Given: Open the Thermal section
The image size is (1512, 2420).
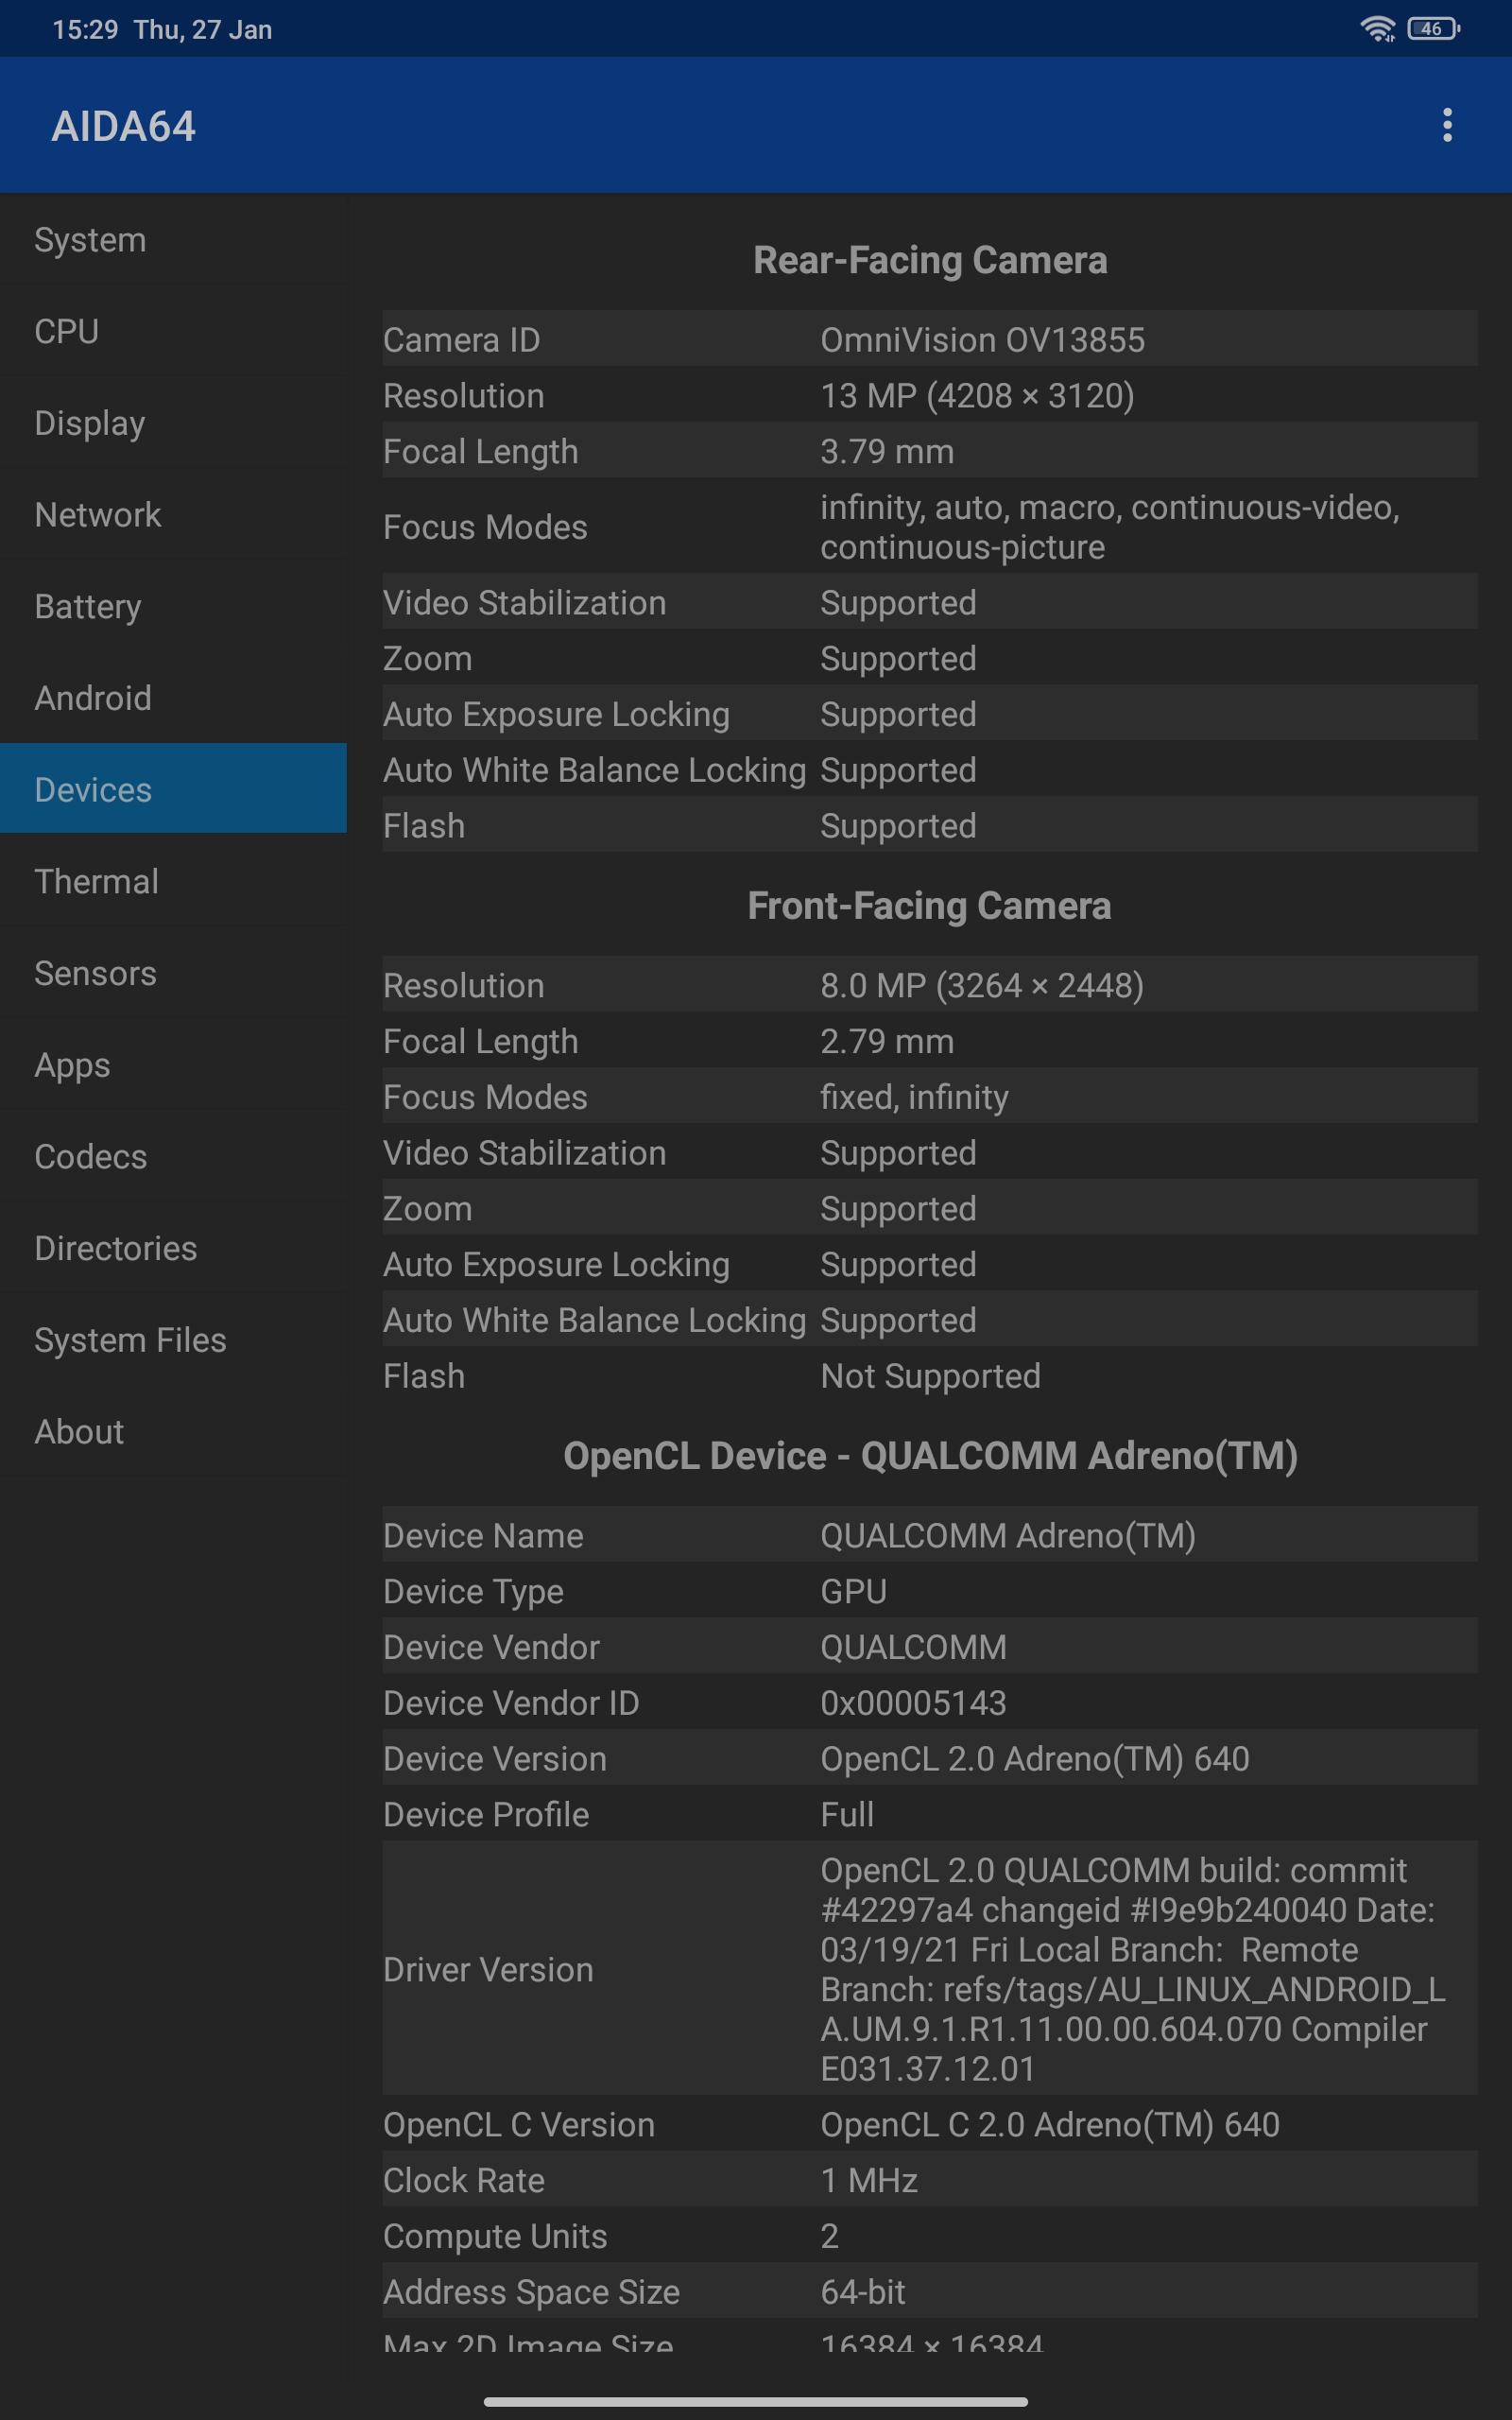Looking at the screenshot, I should [174, 881].
